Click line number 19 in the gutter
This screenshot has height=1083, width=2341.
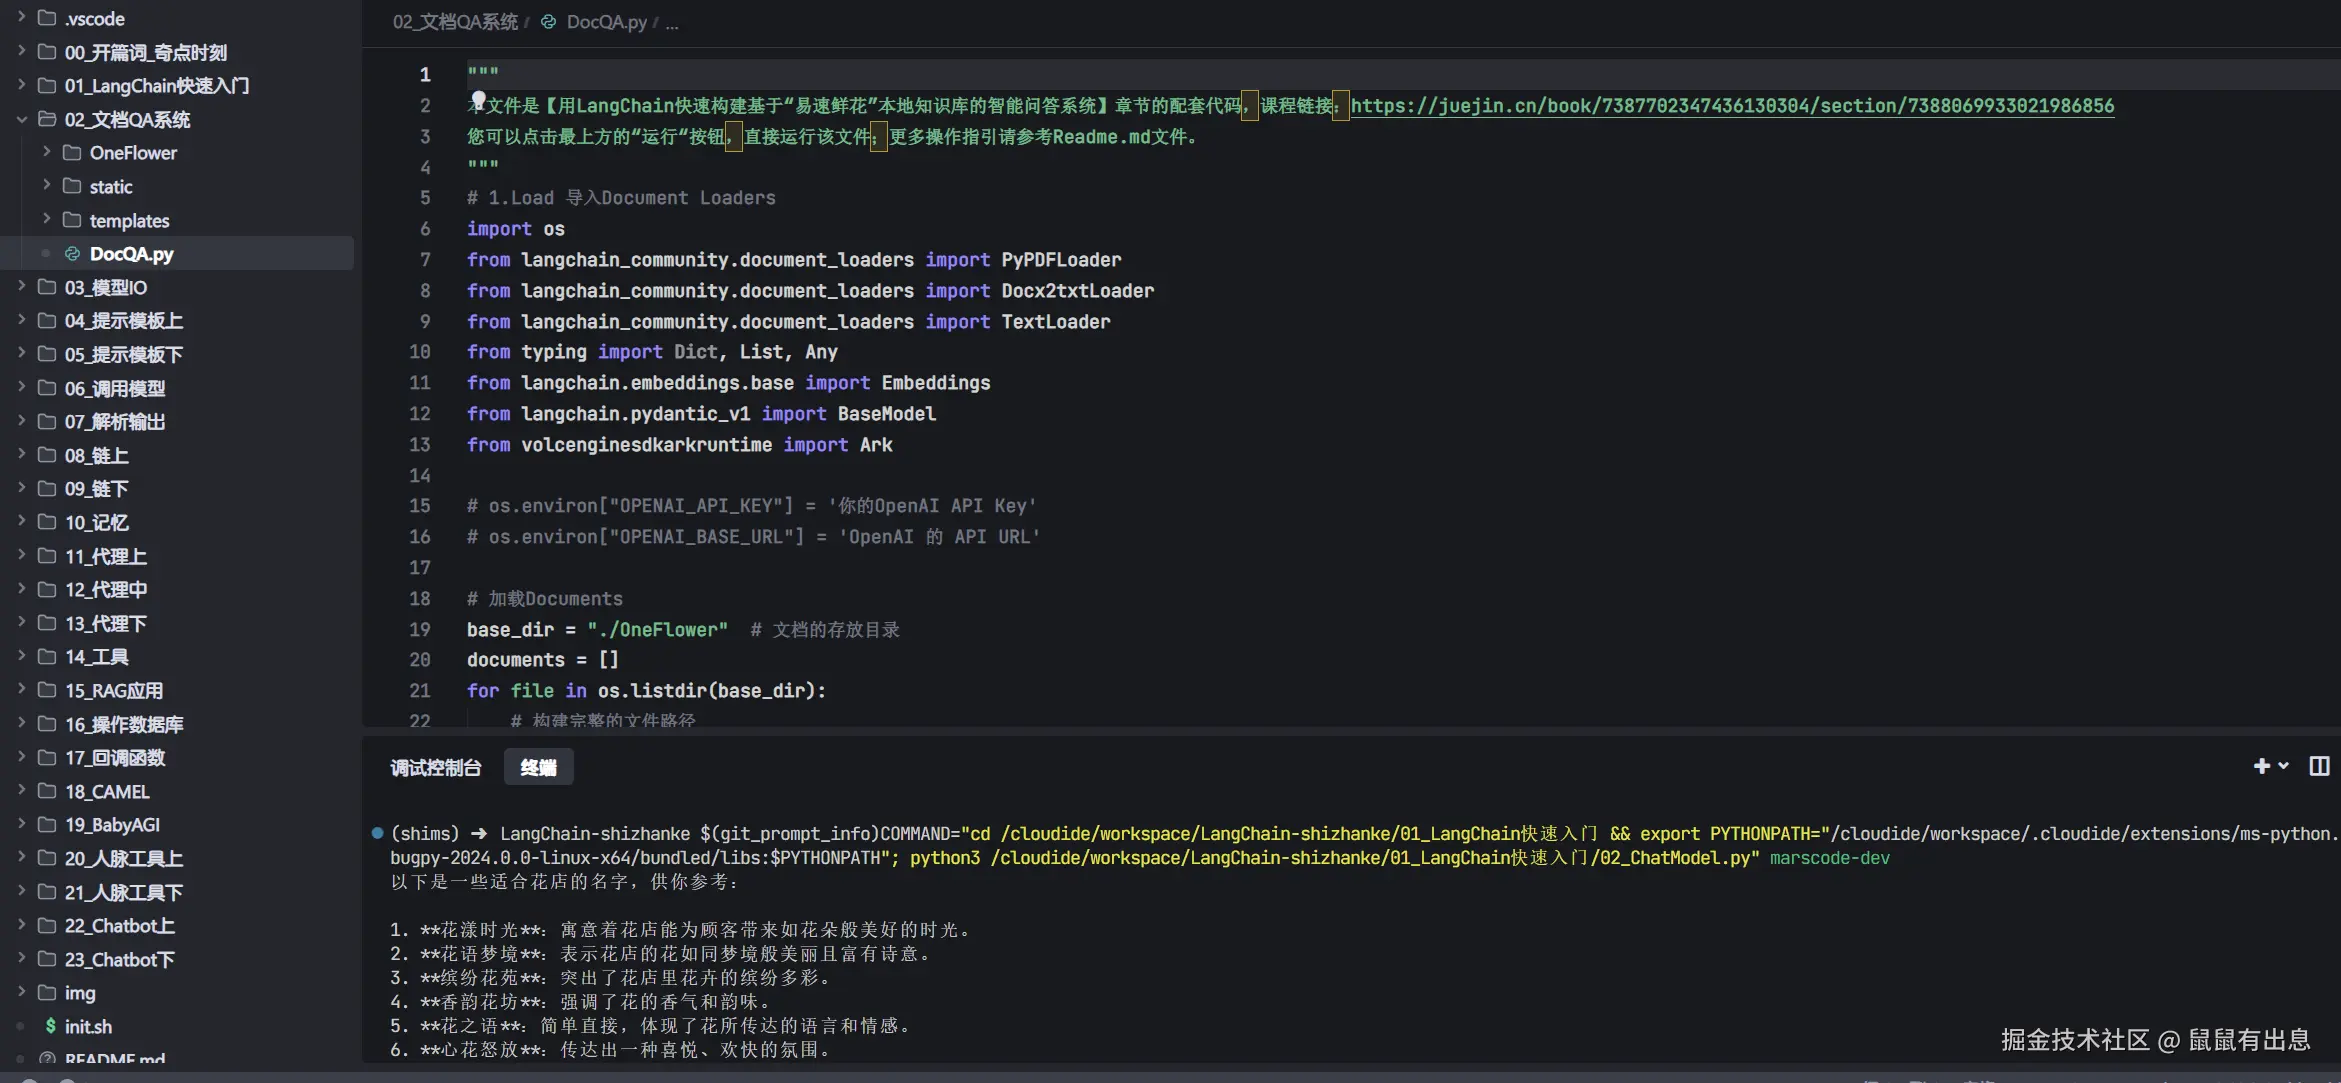(x=420, y=630)
